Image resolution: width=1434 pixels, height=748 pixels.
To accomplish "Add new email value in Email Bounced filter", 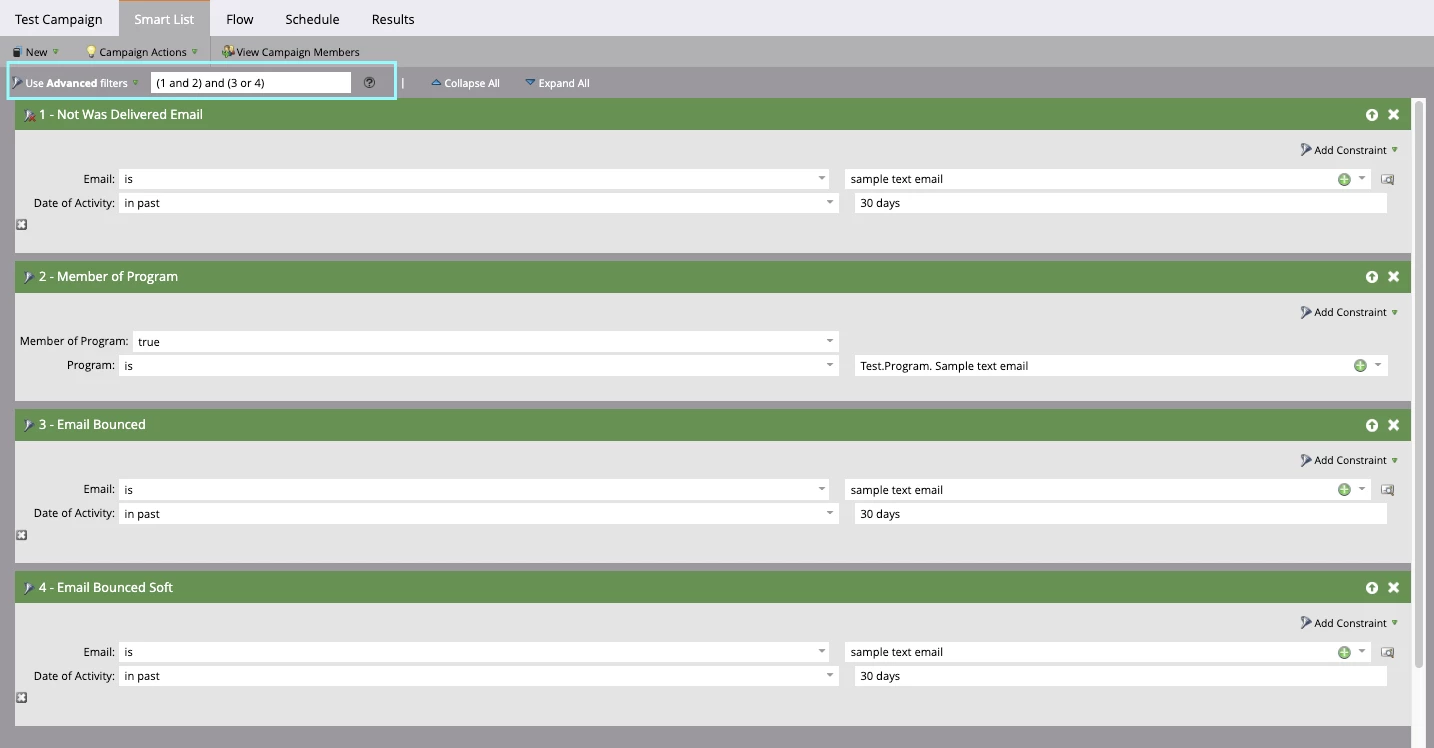I will (1344, 490).
